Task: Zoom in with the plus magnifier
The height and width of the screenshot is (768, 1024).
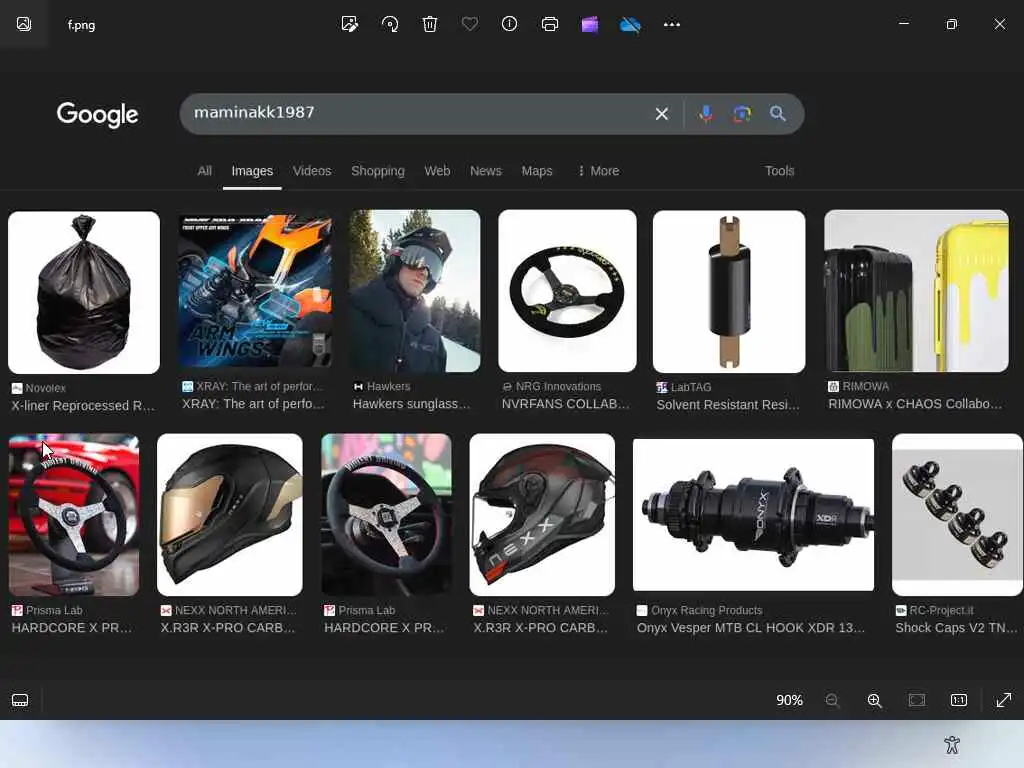Action: pyautogui.click(x=874, y=700)
